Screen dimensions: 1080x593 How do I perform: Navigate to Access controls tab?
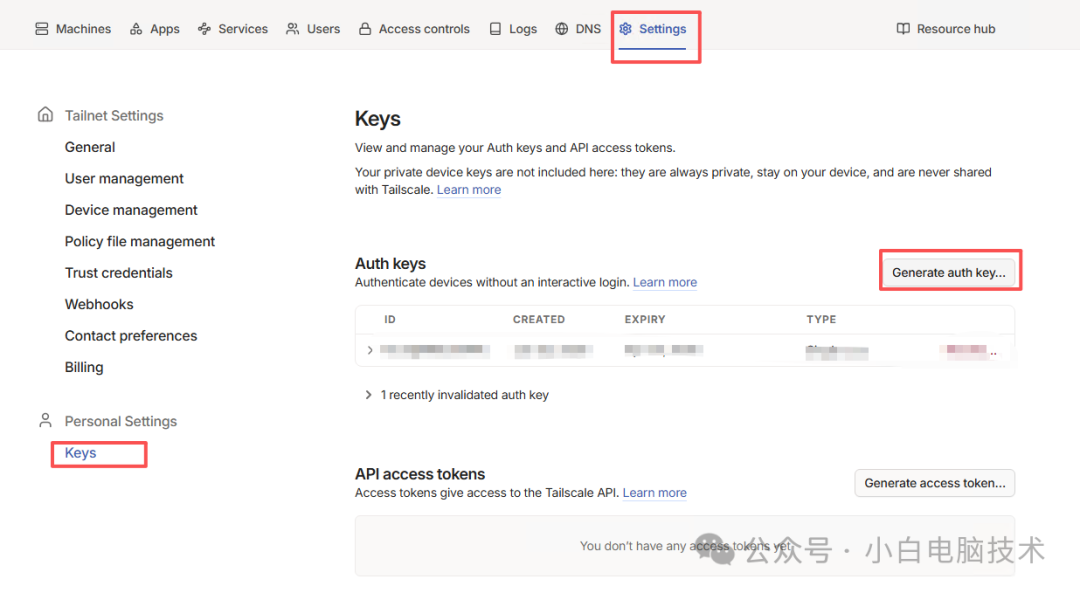click(x=414, y=29)
